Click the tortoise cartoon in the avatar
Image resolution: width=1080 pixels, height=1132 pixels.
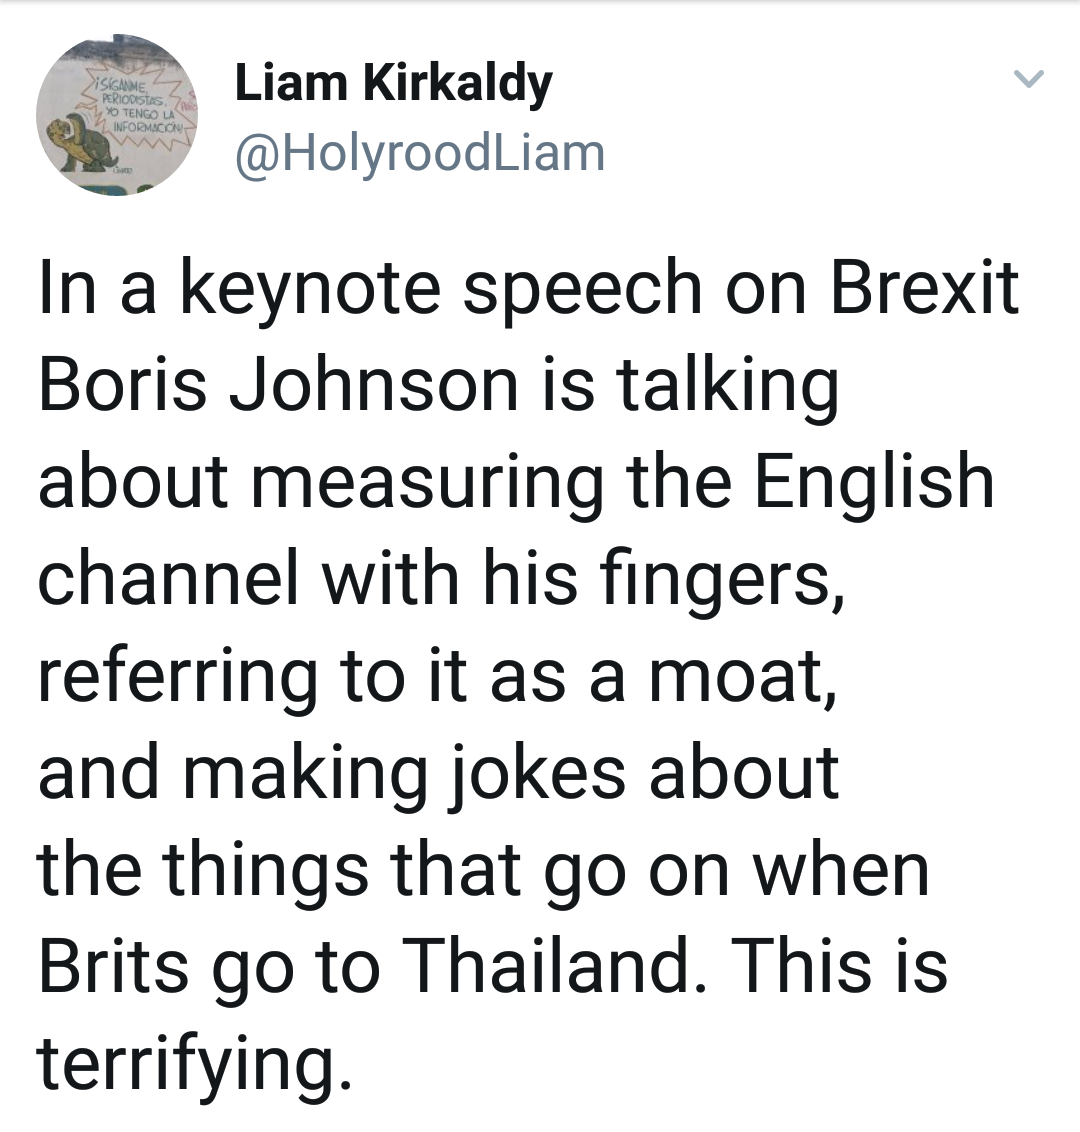(x=82, y=143)
